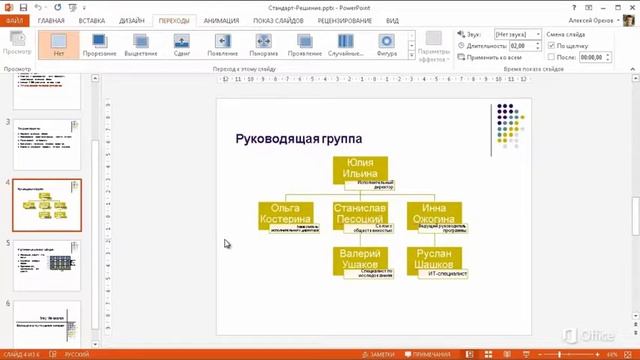Click Применить ко всем button
This screenshot has height=360, width=640.
[x=489, y=57]
